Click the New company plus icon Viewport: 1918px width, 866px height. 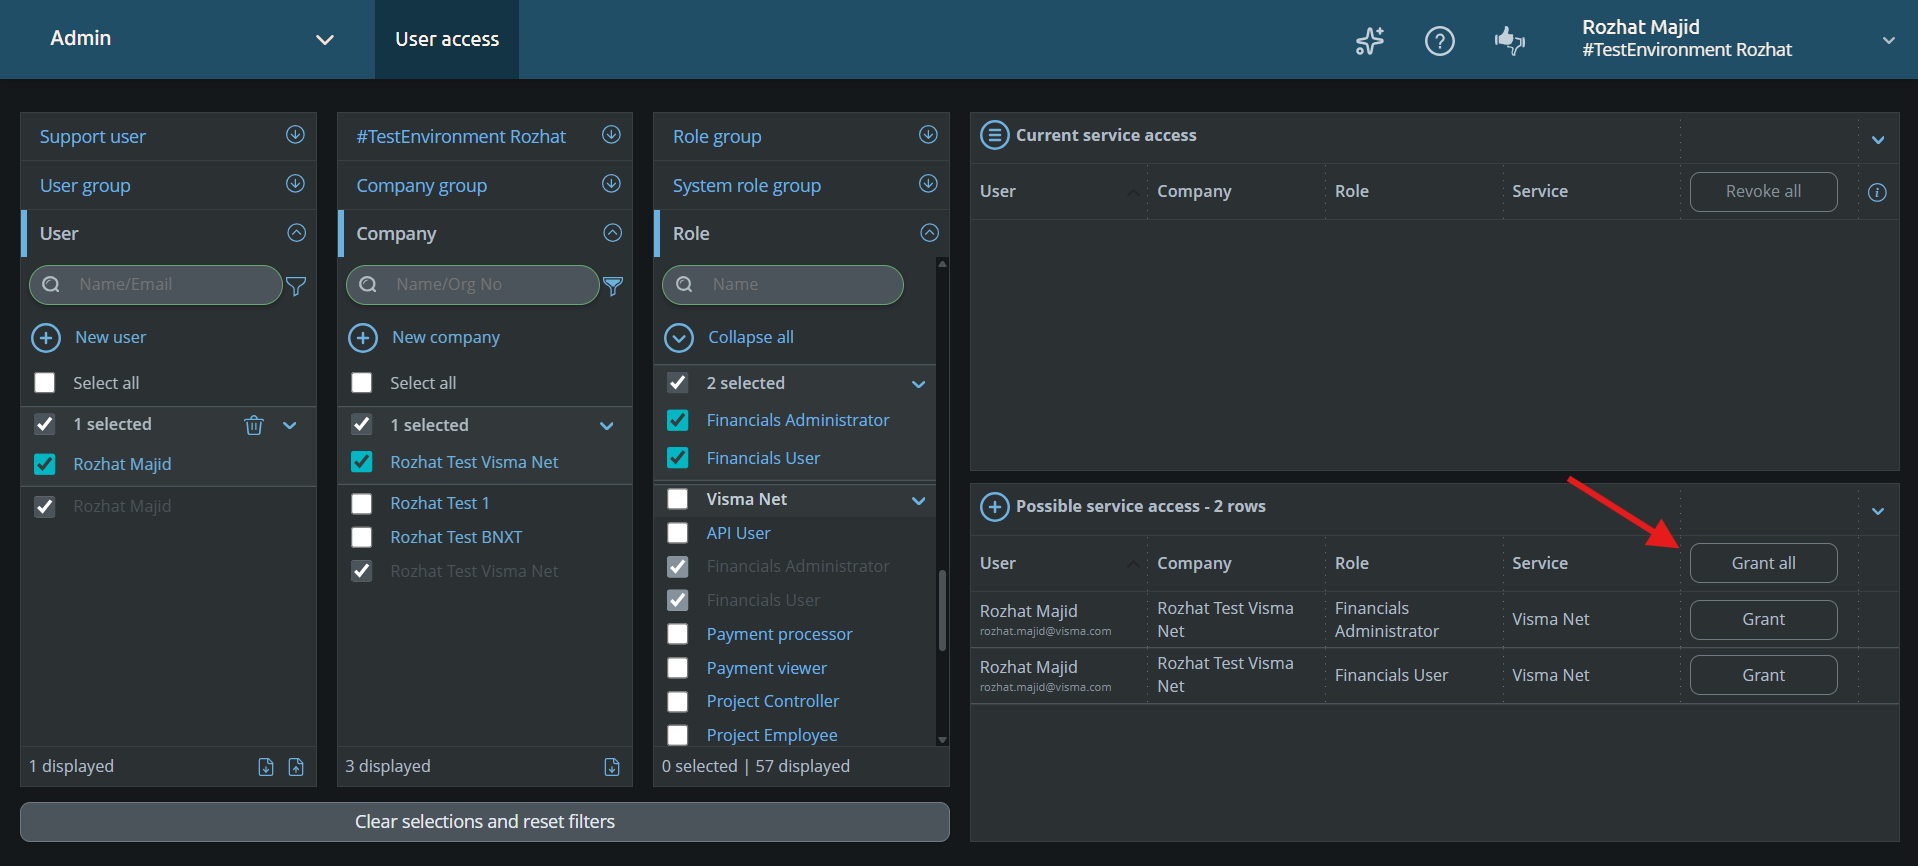pyautogui.click(x=363, y=338)
